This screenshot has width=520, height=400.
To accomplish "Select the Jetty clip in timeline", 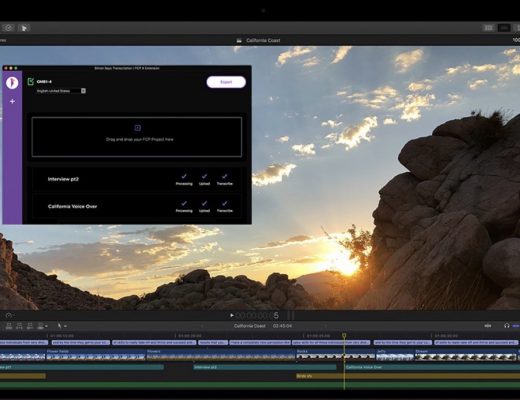I will pyautogui.click(x=395, y=355).
